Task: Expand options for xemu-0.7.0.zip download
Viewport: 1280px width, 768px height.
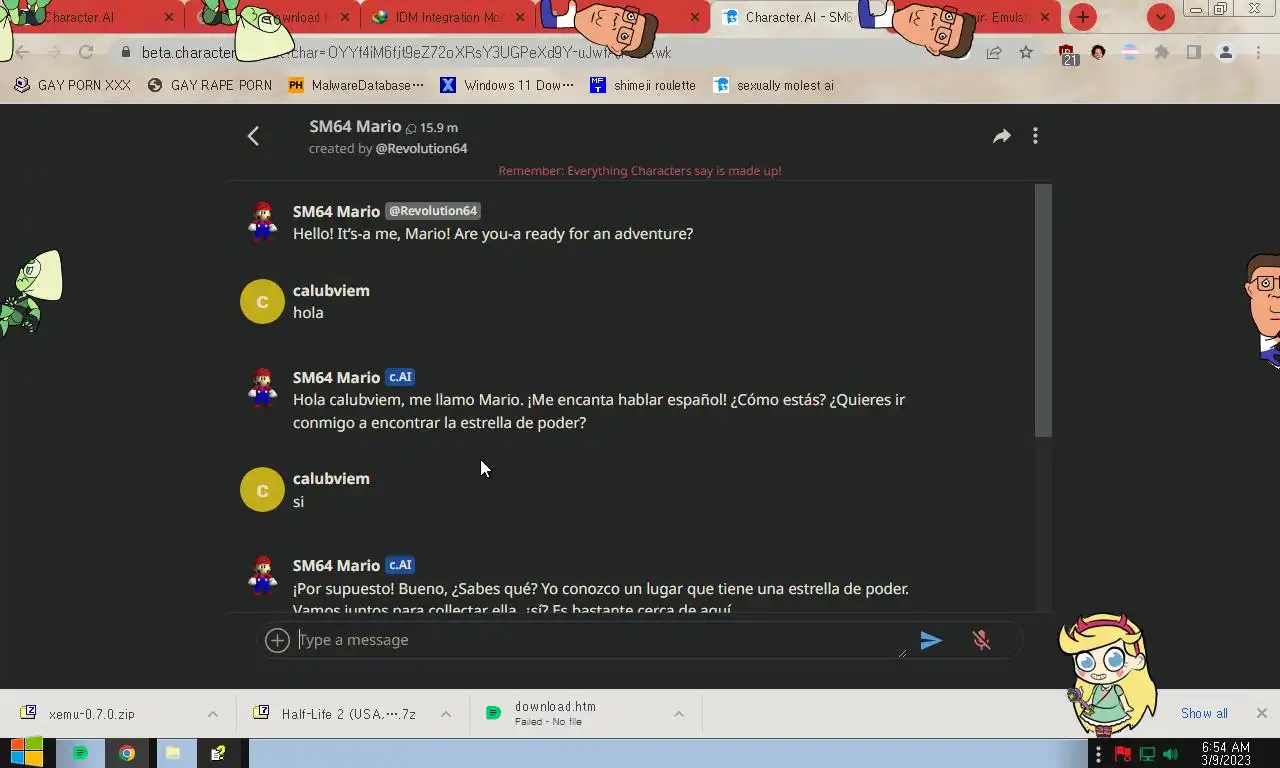Action: coord(213,714)
